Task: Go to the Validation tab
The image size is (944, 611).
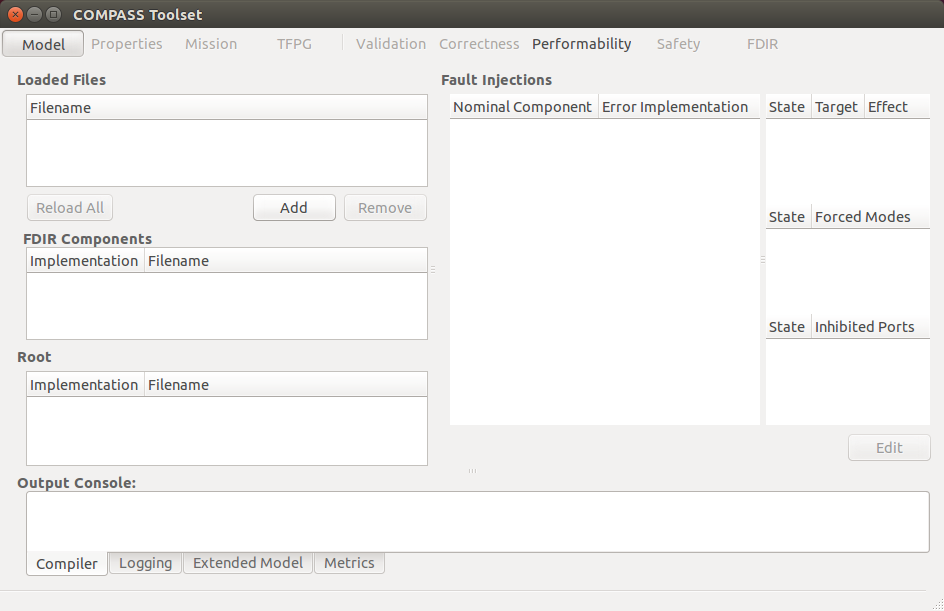Action: (391, 44)
